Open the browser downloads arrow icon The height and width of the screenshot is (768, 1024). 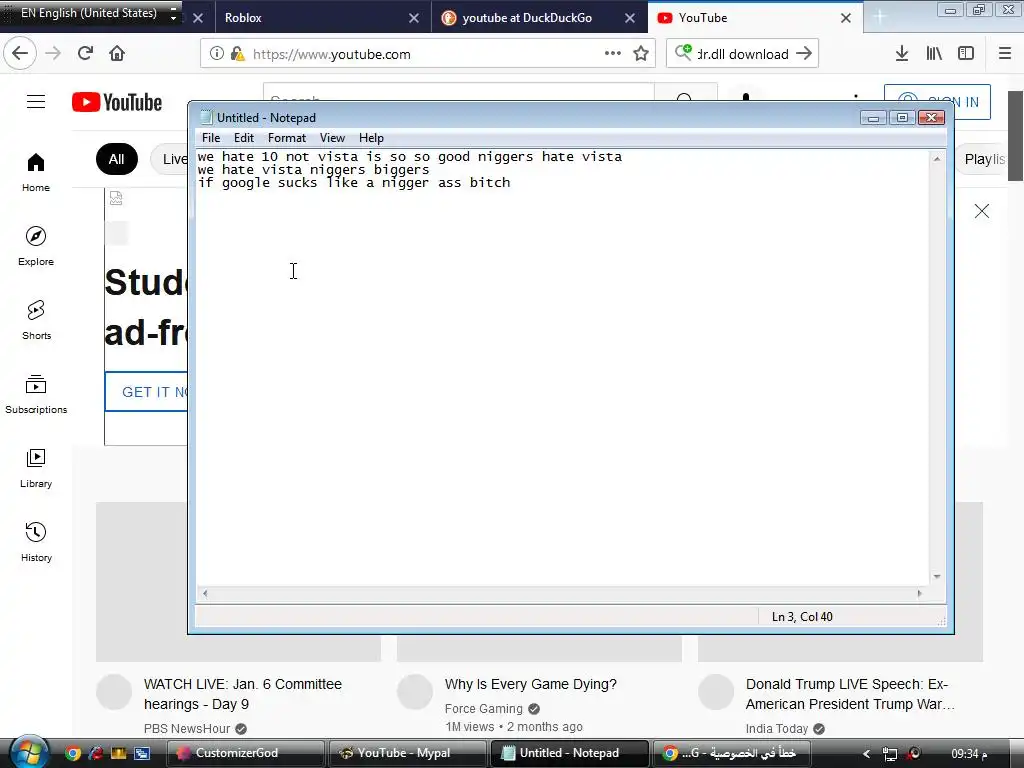(x=902, y=54)
